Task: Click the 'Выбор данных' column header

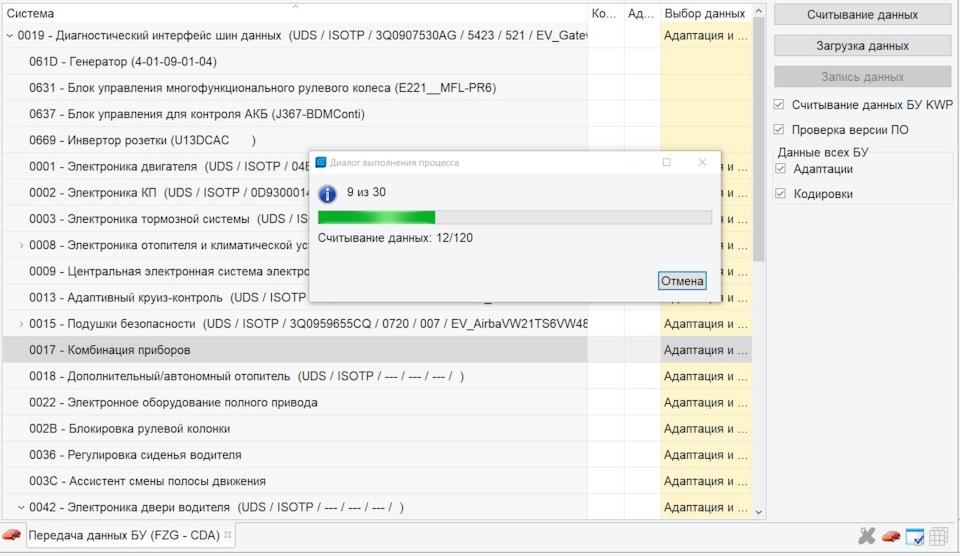Action: [706, 13]
